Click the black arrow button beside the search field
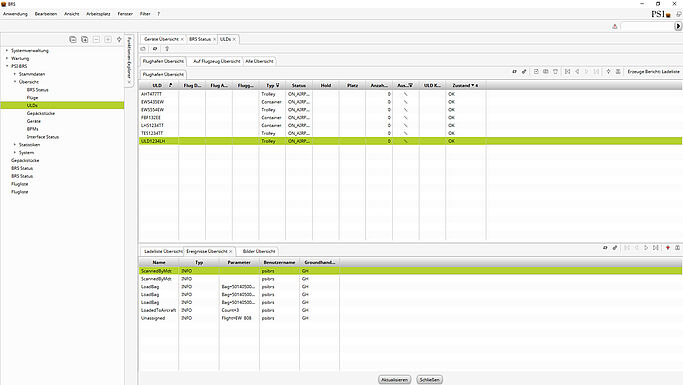The height and width of the screenshot is (385, 683). click(x=678, y=26)
